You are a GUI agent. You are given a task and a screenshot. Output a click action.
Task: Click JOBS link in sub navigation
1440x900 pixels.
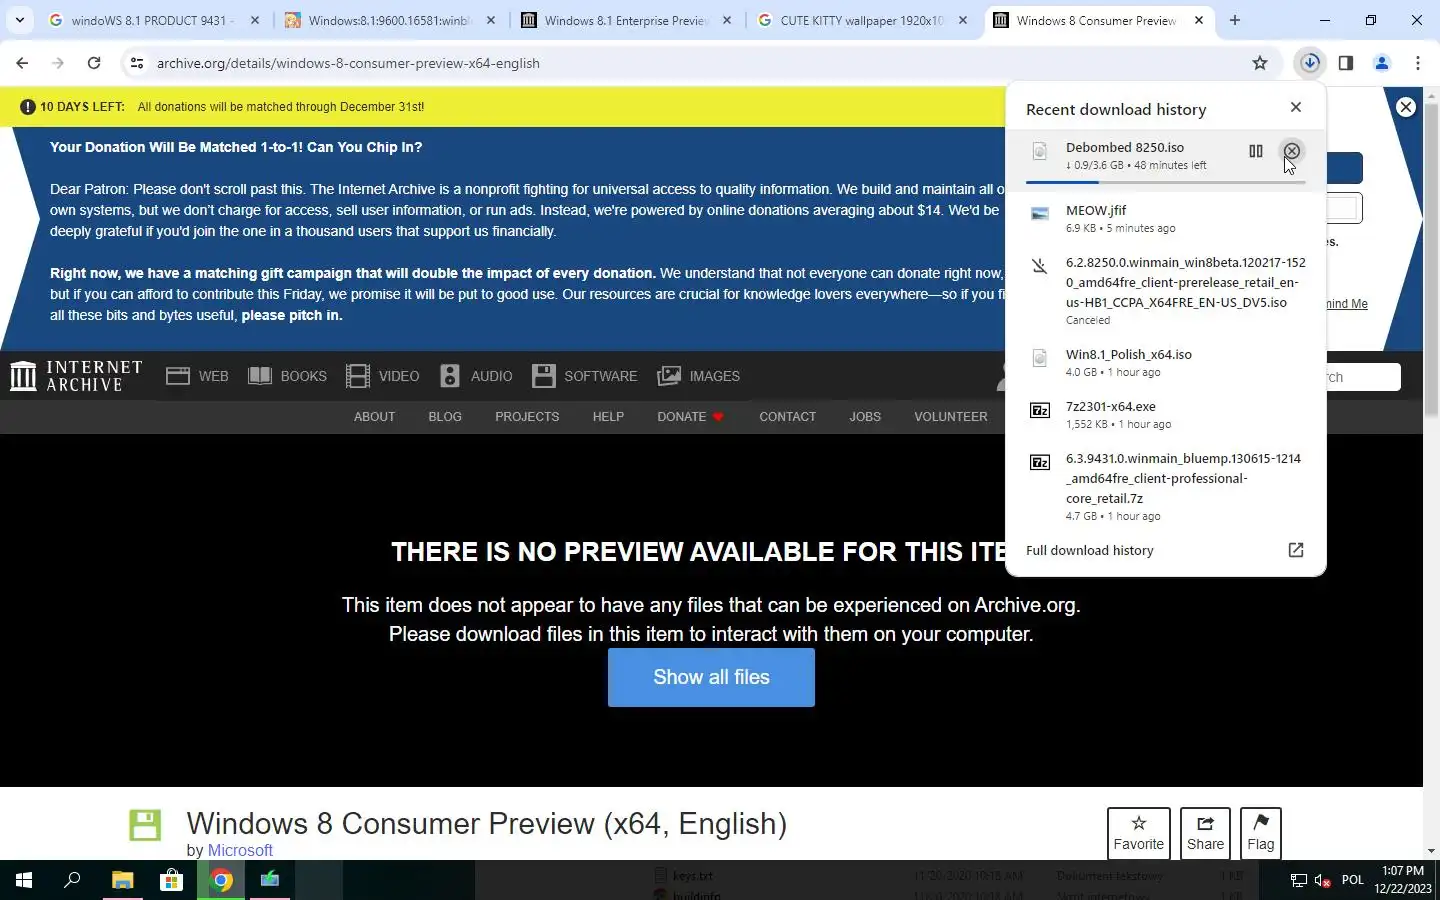865,416
